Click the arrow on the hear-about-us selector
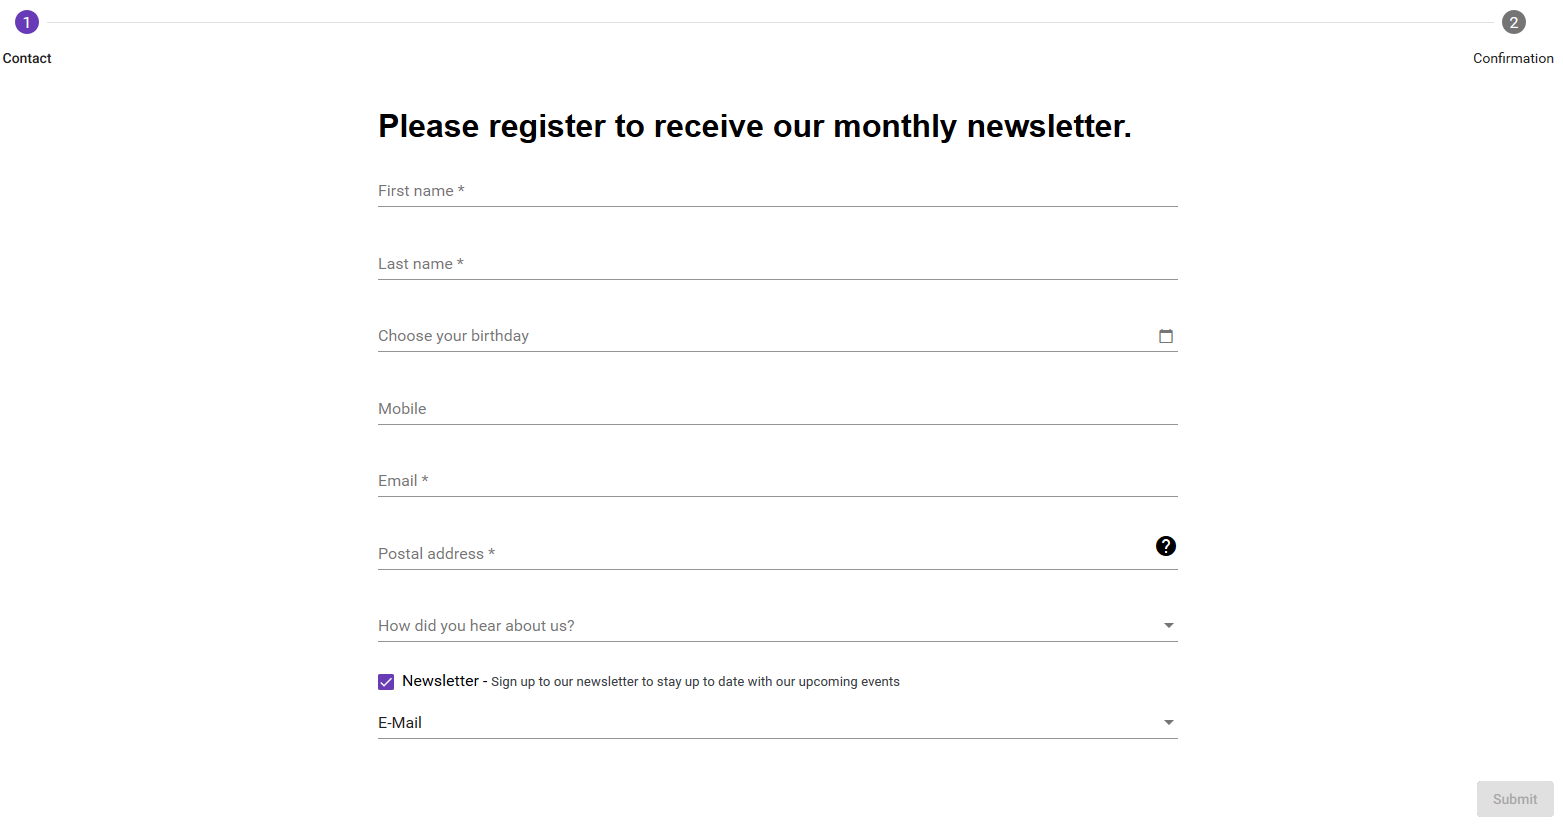This screenshot has height=824, width=1563. click(x=1168, y=626)
